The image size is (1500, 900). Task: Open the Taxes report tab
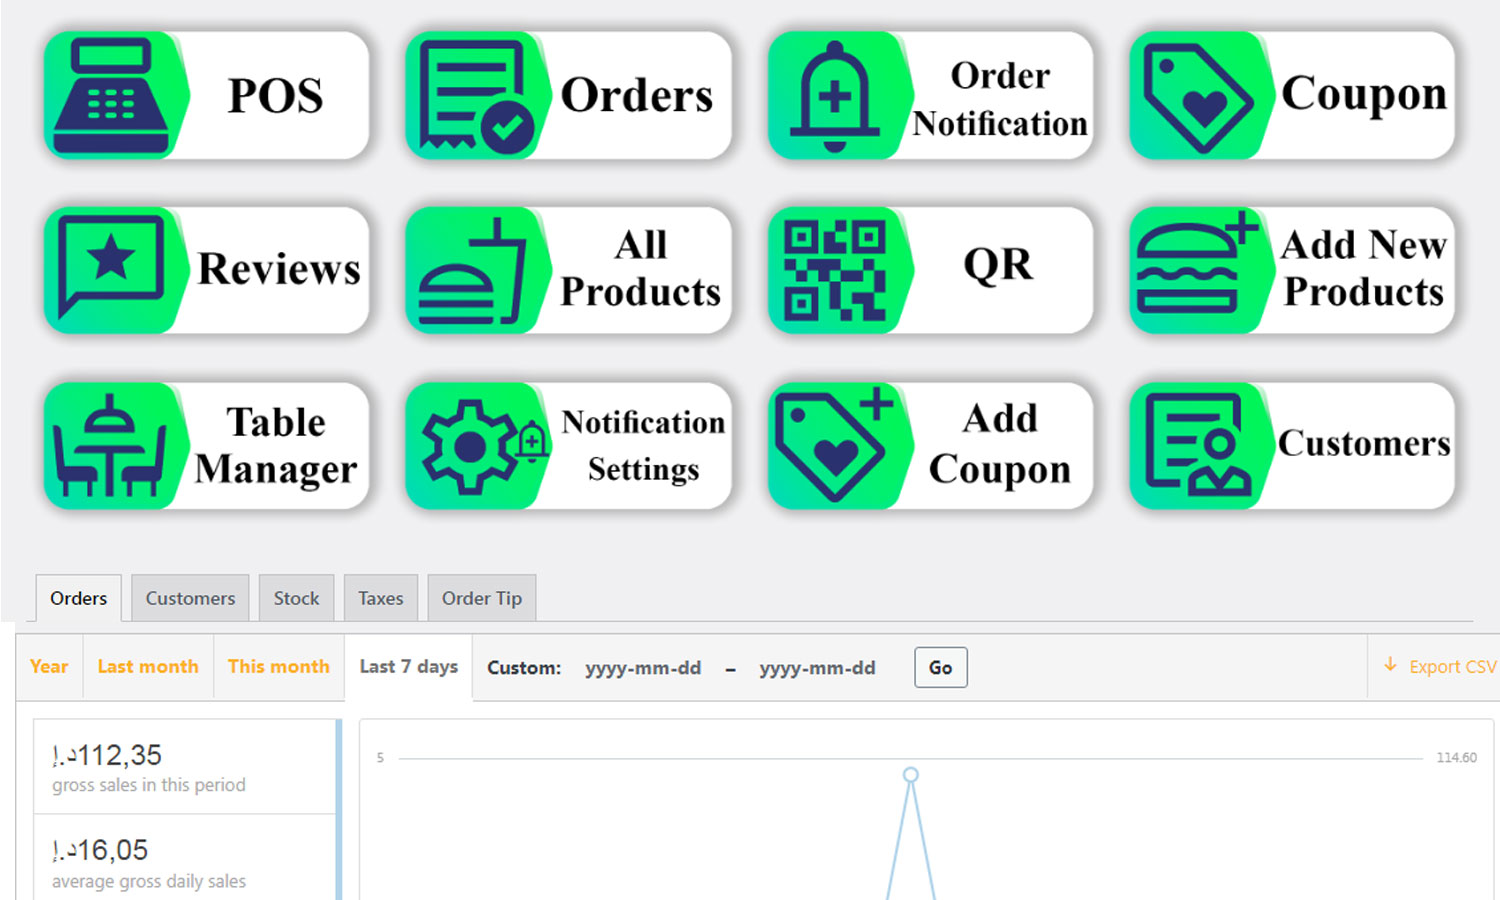click(x=380, y=598)
